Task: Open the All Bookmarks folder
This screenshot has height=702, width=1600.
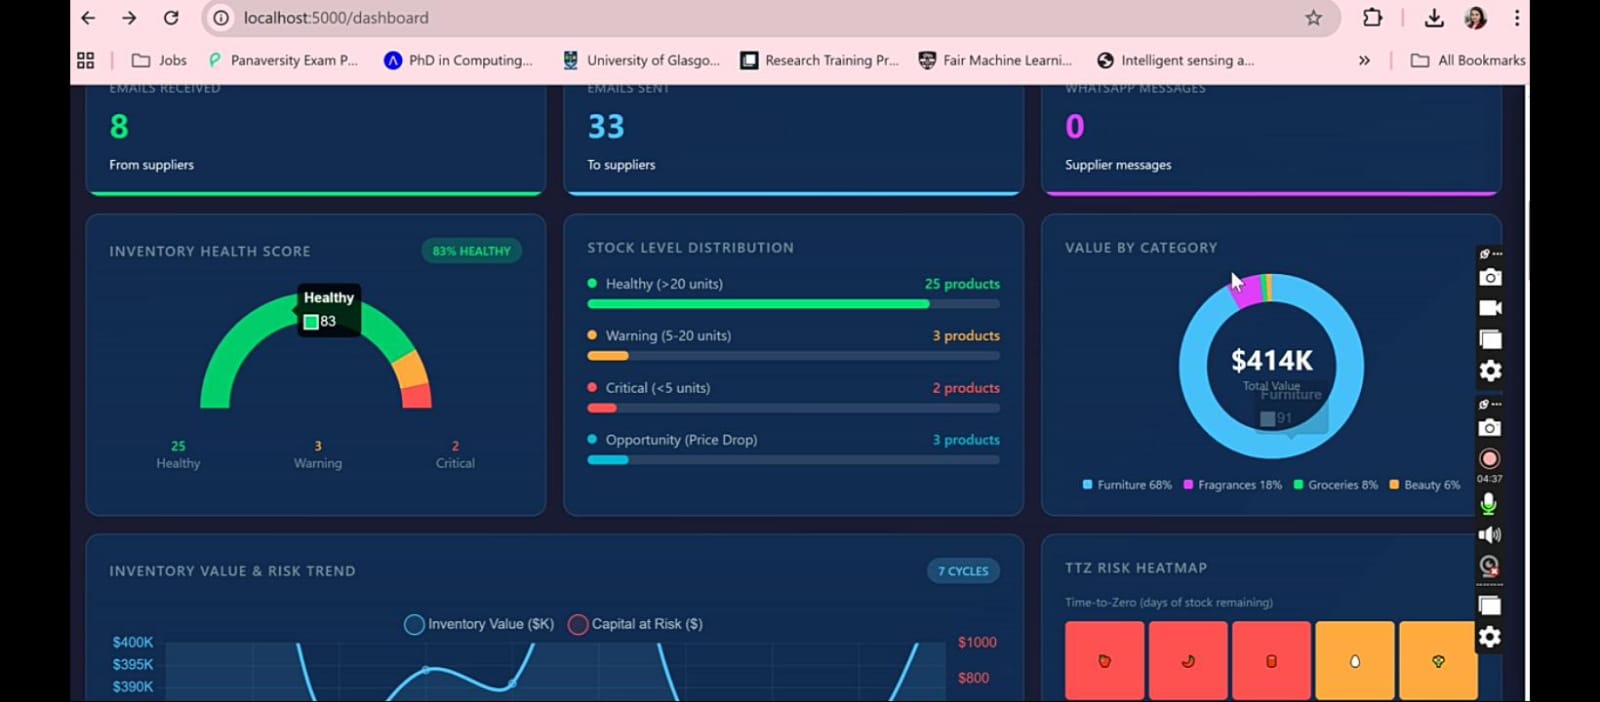Action: click(1468, 61)
